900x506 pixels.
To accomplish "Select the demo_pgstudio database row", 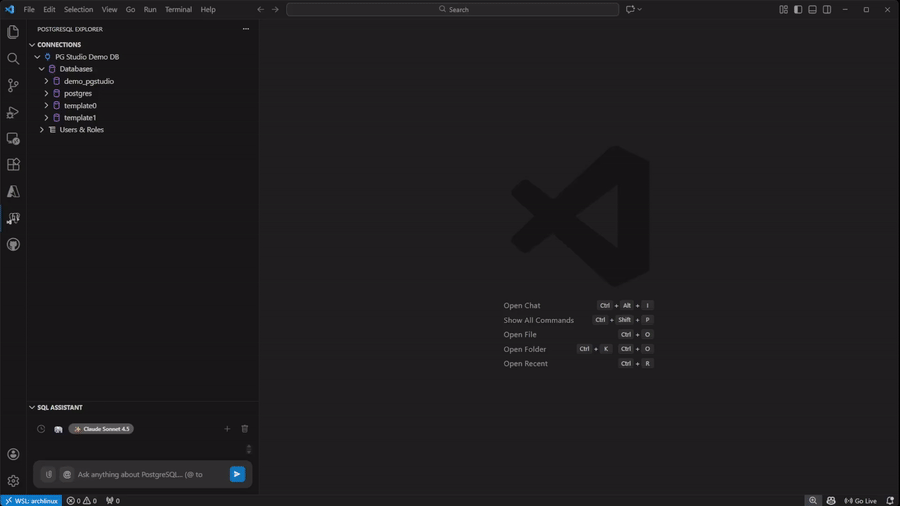I will tap(142, 81).
